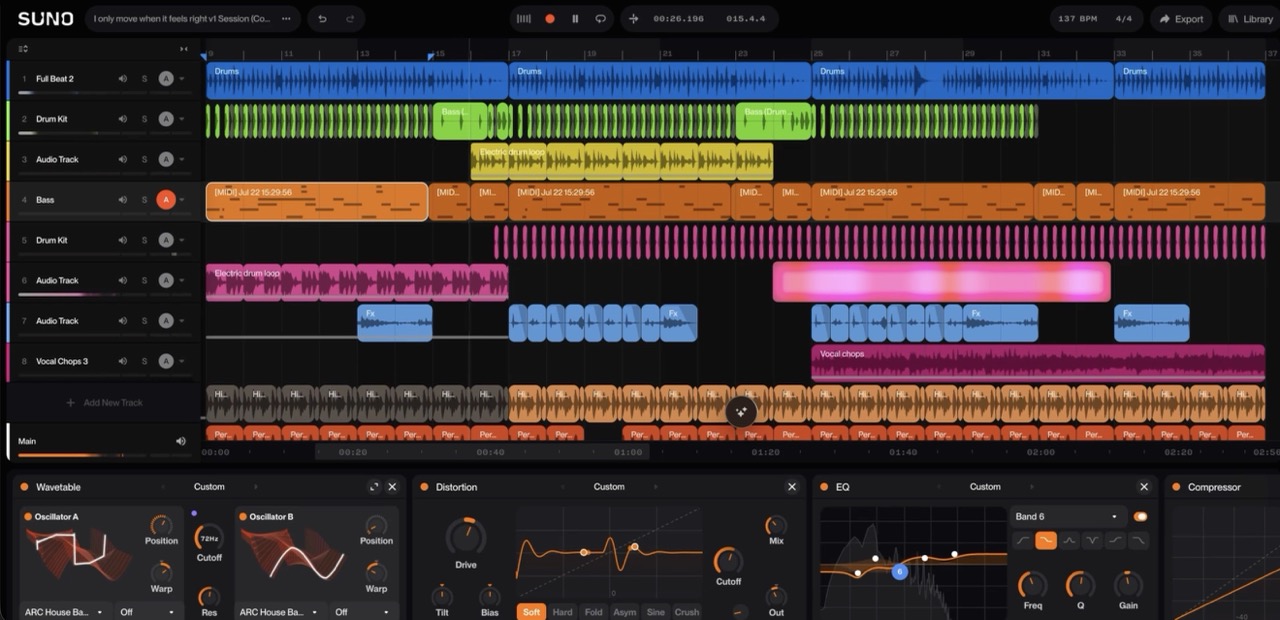Select the Hard distortion mode
Screen dimensions: 1280x620
563,612
